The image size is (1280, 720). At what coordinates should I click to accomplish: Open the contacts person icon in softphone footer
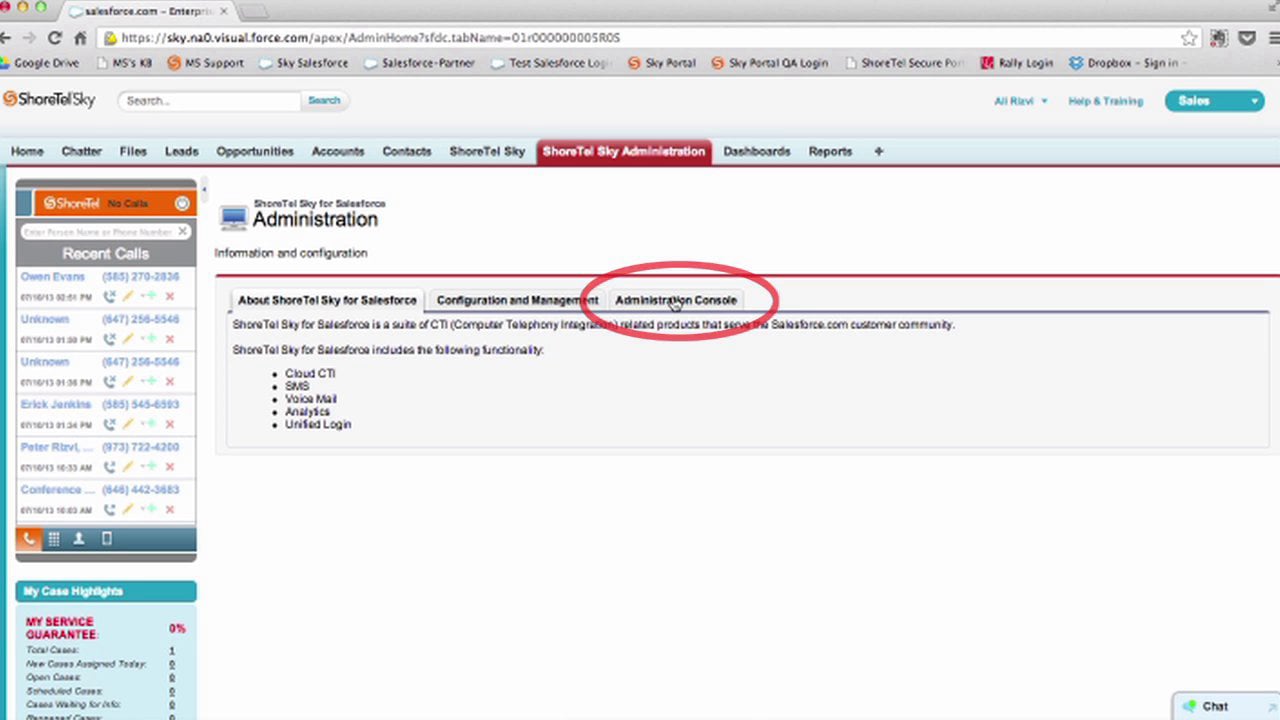(x=79, y=539)
